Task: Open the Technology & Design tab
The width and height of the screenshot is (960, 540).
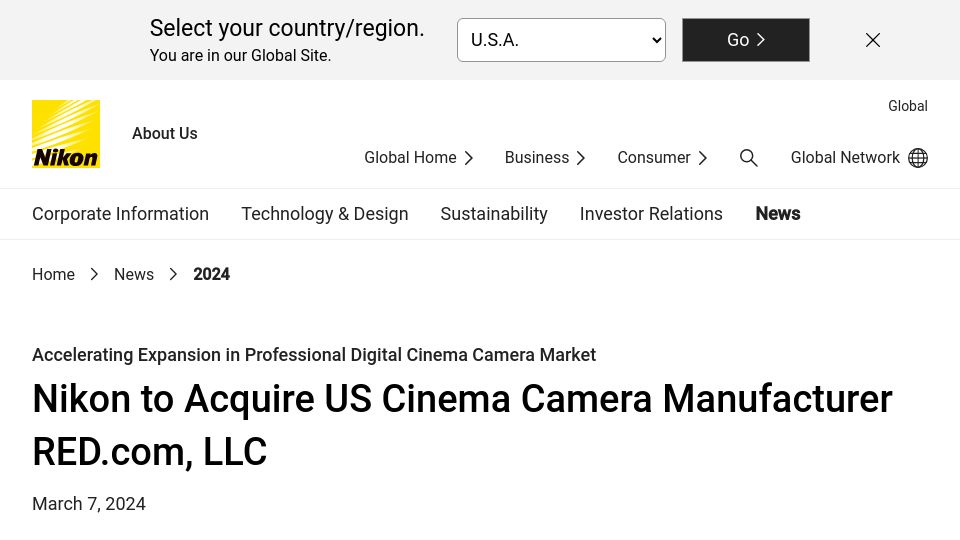Action: [x=324, y=214]
